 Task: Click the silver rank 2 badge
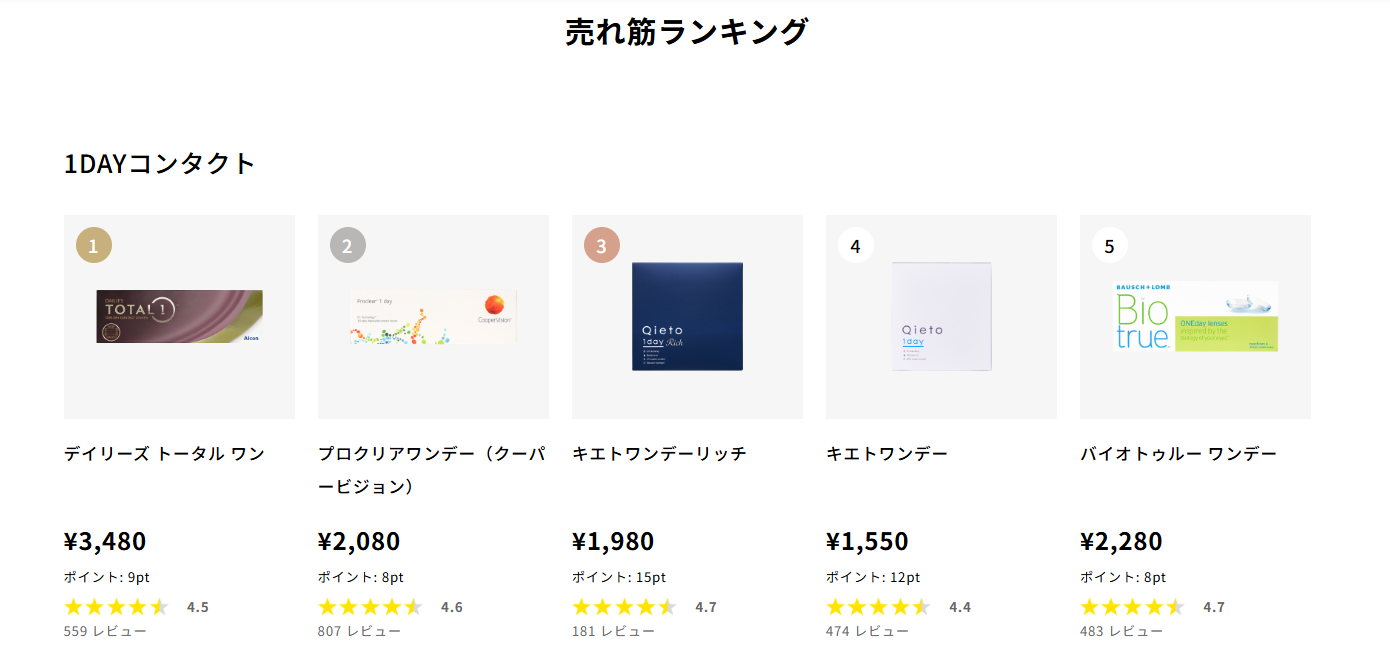point(348,245)
